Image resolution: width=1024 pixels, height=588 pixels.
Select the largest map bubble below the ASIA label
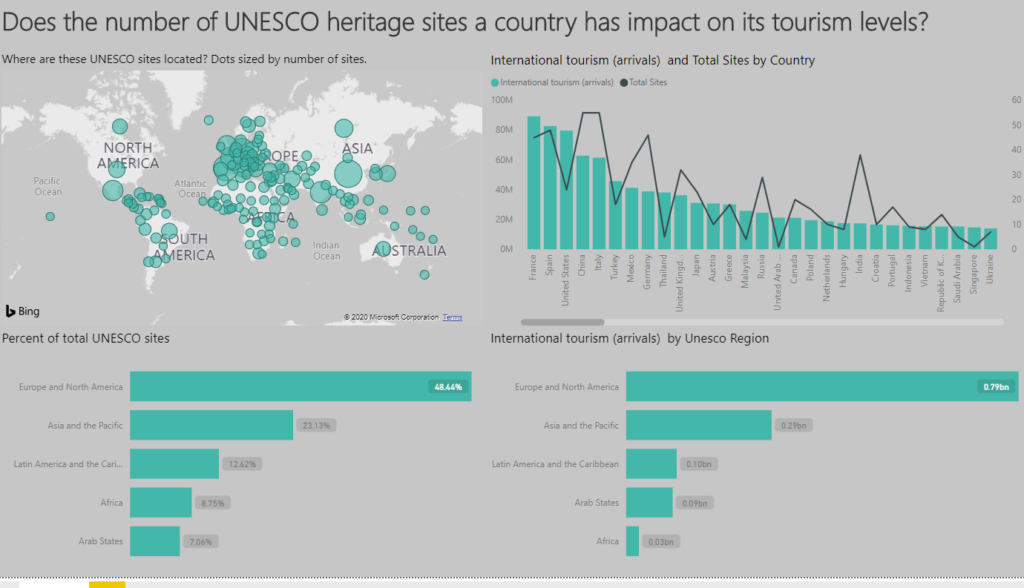point(348,174)
